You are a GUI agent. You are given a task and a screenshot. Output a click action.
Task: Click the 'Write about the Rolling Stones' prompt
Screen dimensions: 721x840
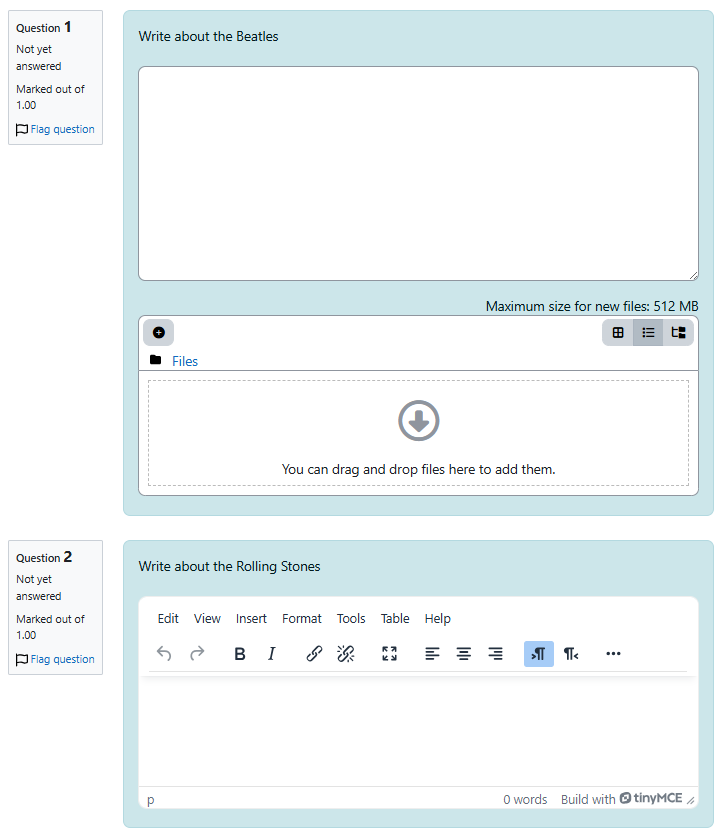(x=229, y=567)
